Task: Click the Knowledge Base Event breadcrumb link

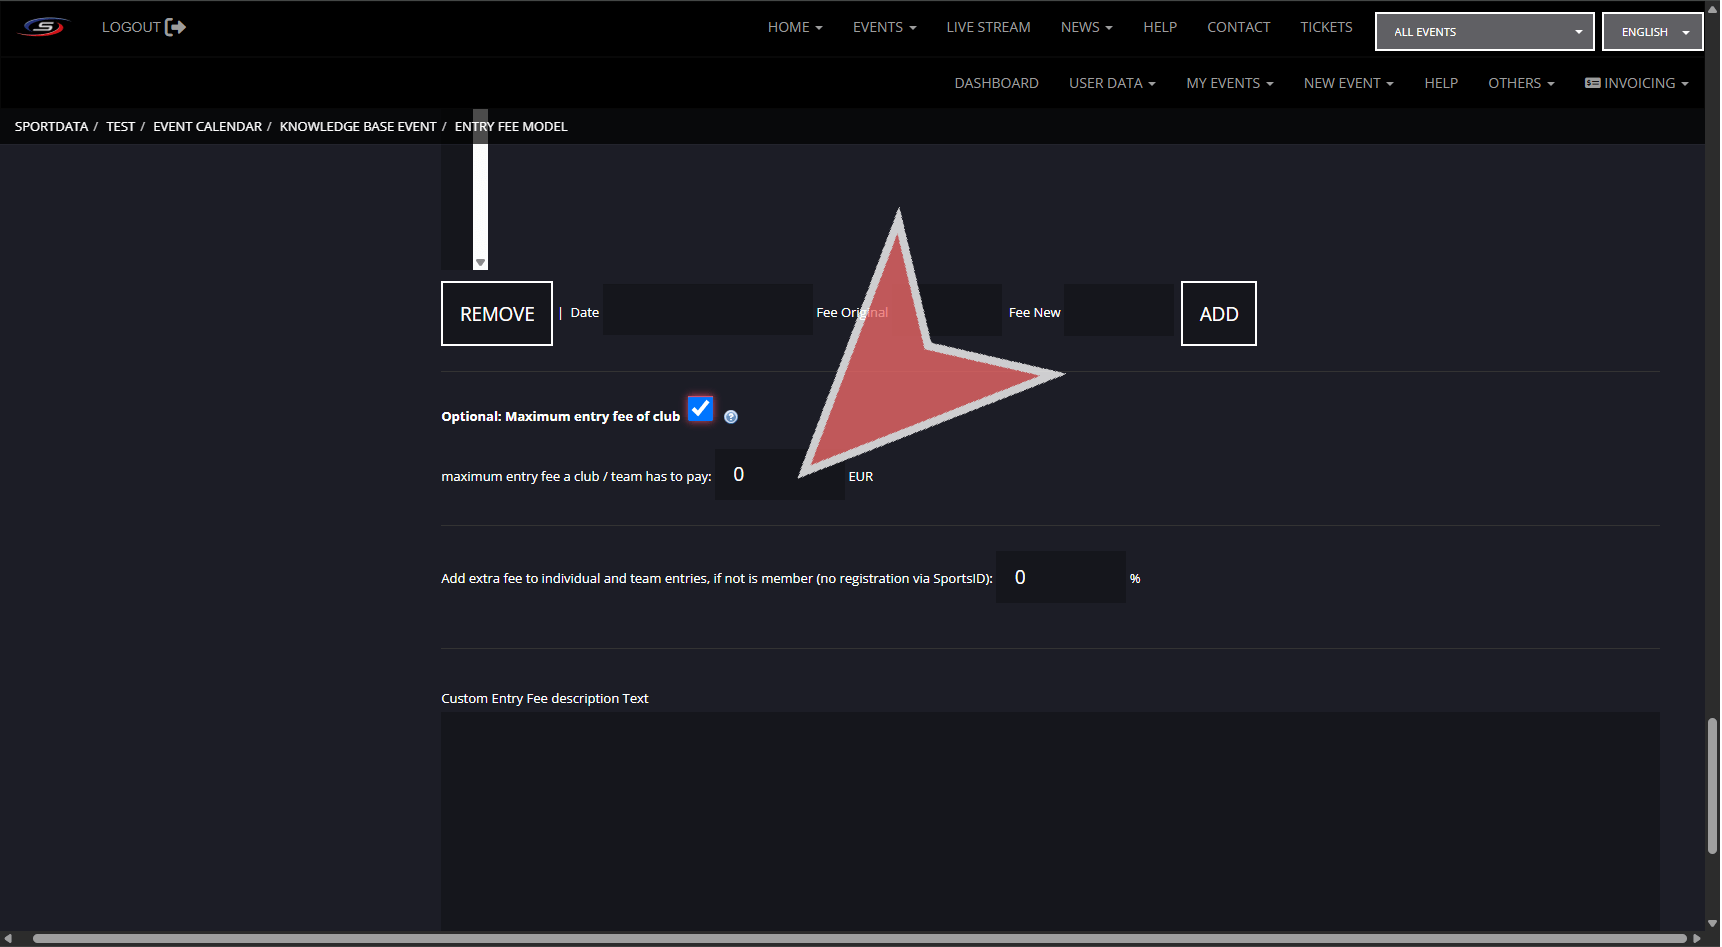Action: [358, 127]
